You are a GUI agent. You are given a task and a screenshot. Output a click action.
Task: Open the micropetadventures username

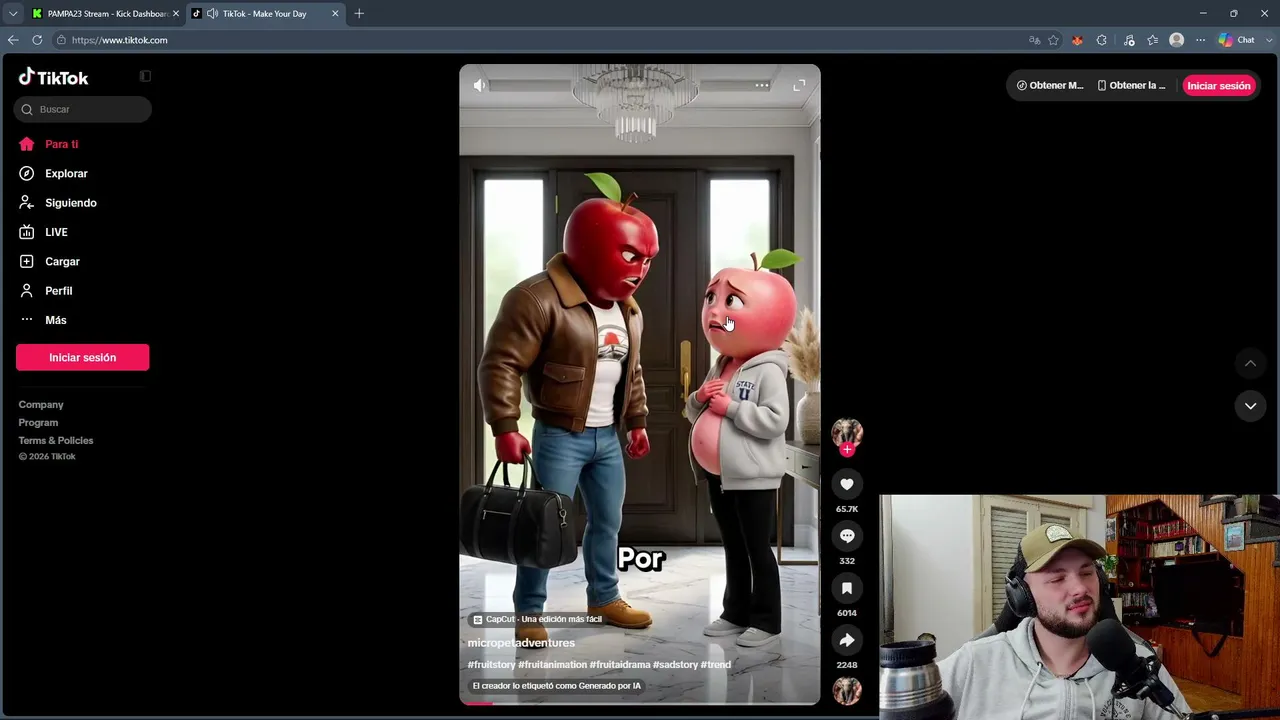[521, 643]
